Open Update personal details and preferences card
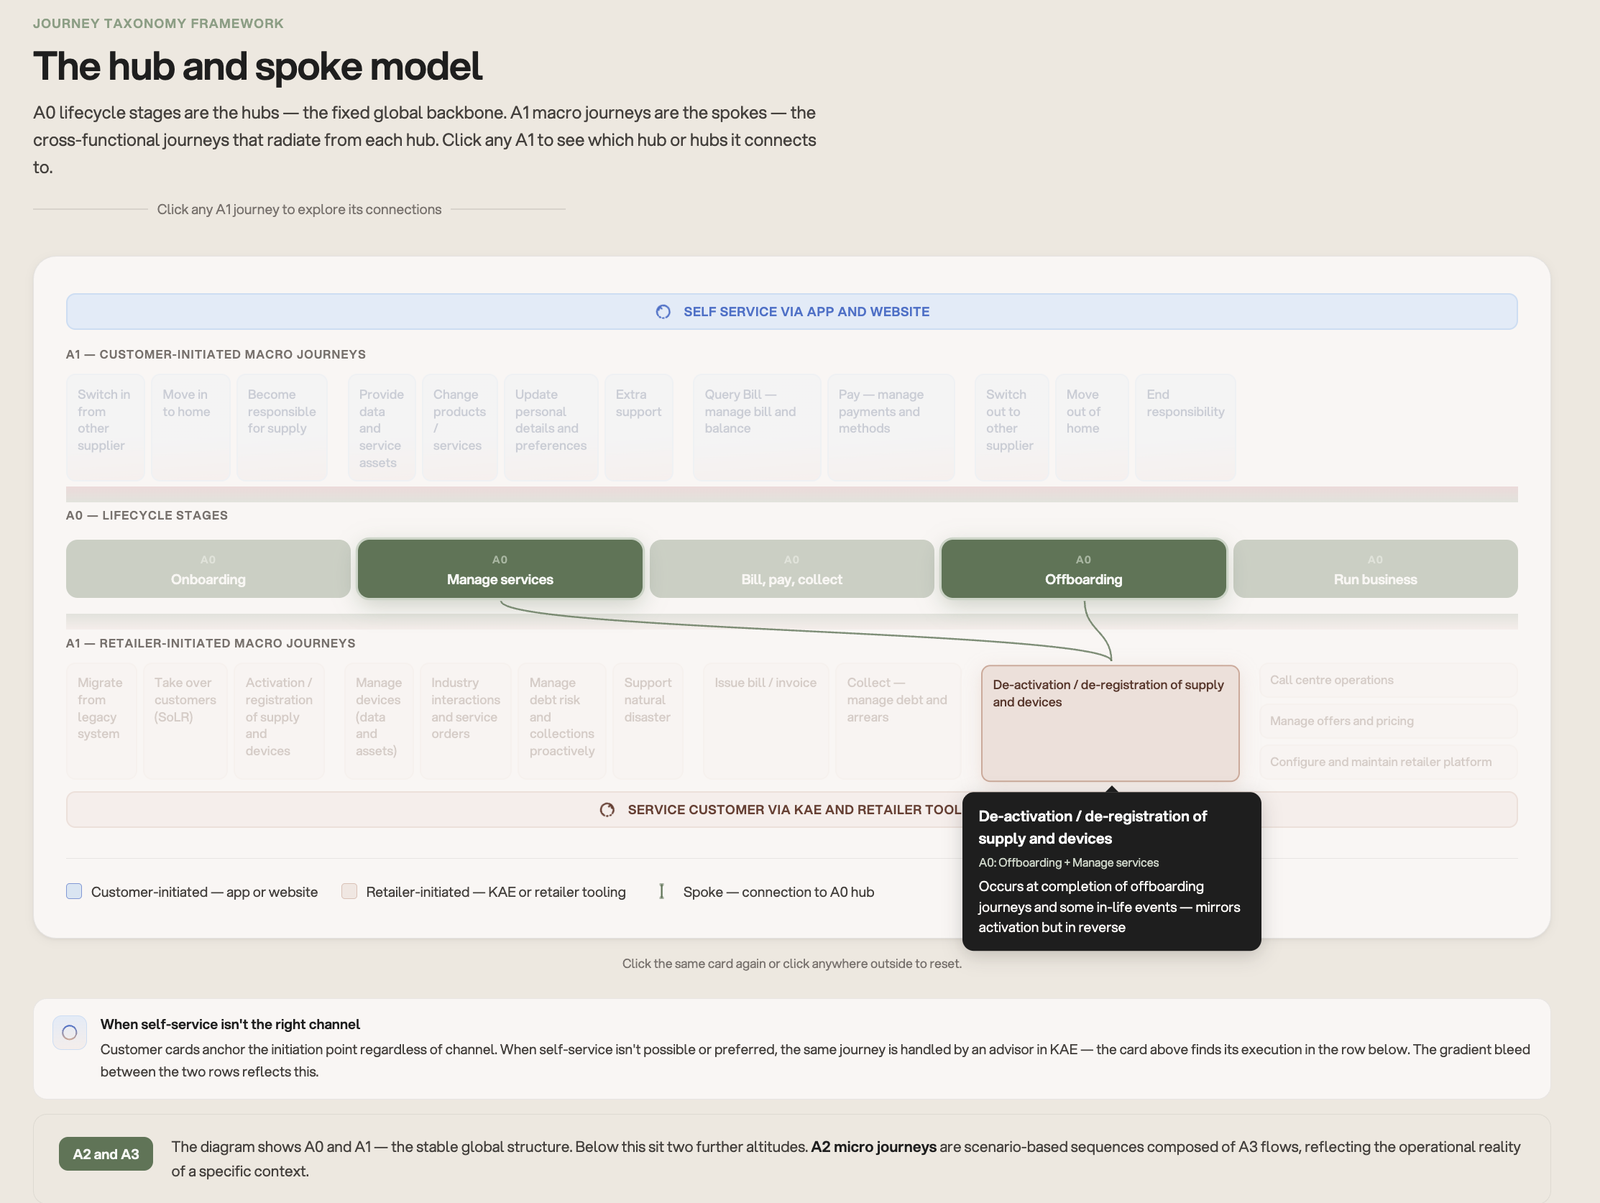 coord(551,428)
